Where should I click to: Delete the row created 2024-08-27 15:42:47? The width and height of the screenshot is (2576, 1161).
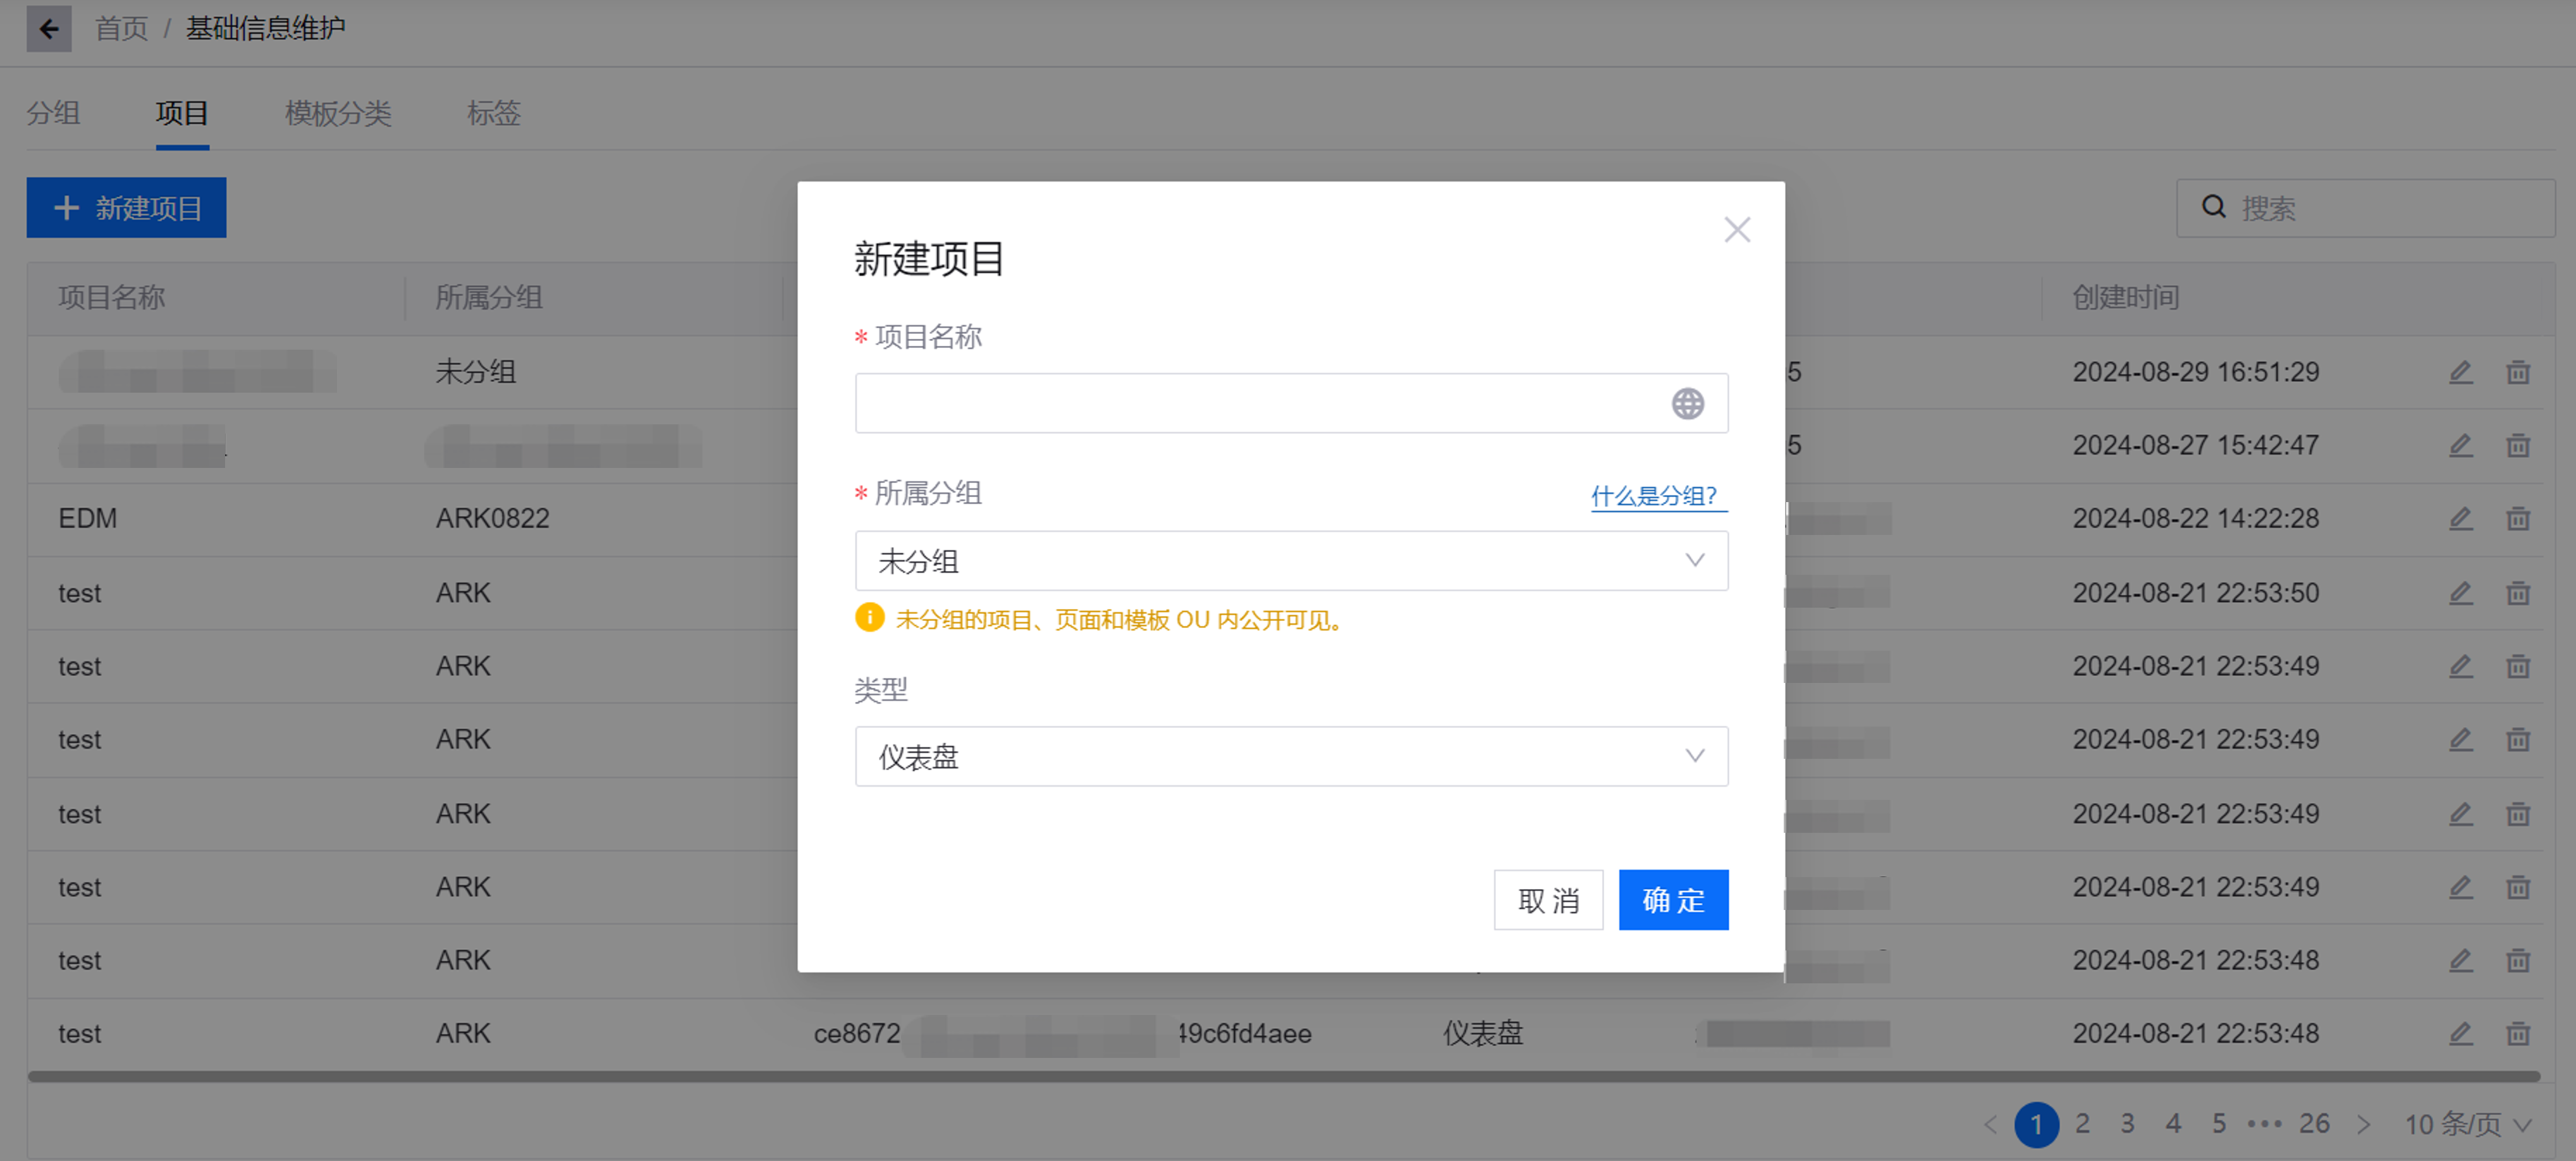pyautogui.click(x=2517, y=446)
